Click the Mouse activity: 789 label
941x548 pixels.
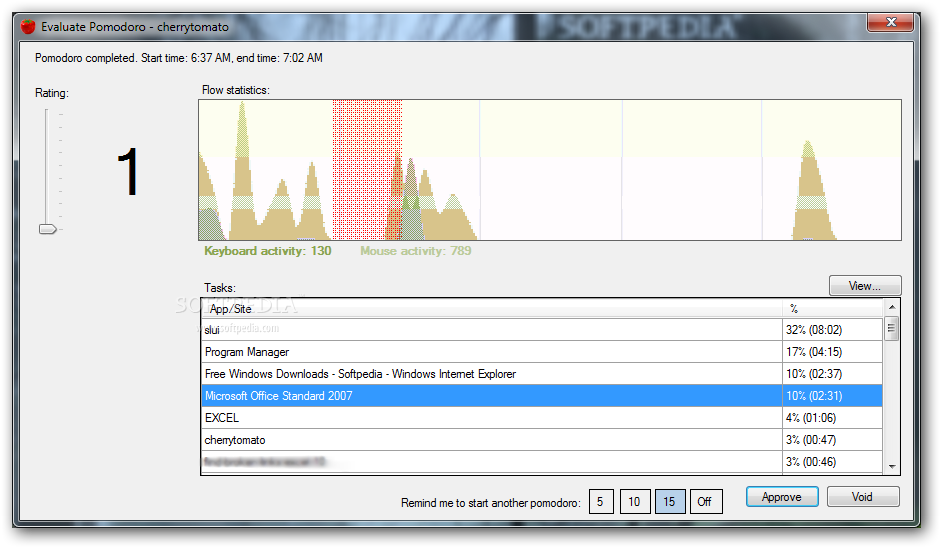click(415, 251)
